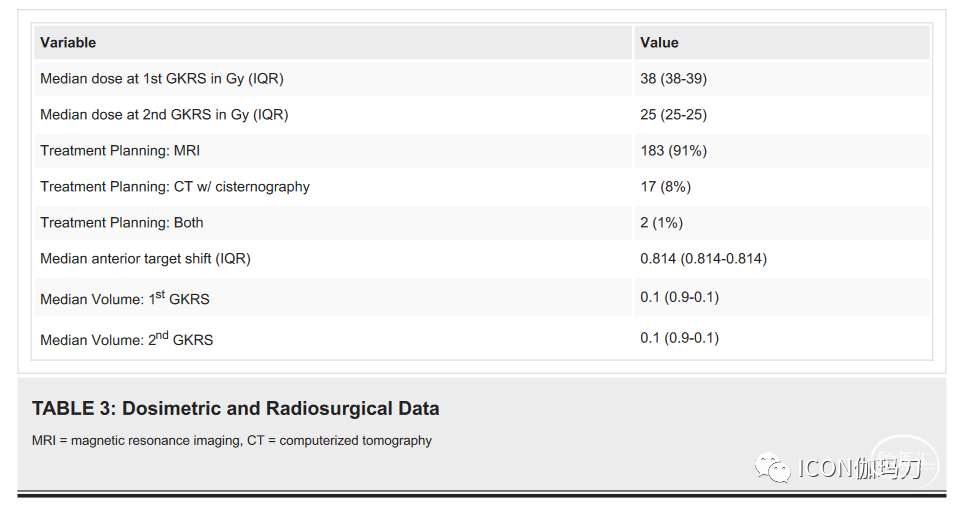Select the Median Volume: 2nd GKRS label
This screenshot has width=953, height=510.
click(x=126, y=339)
